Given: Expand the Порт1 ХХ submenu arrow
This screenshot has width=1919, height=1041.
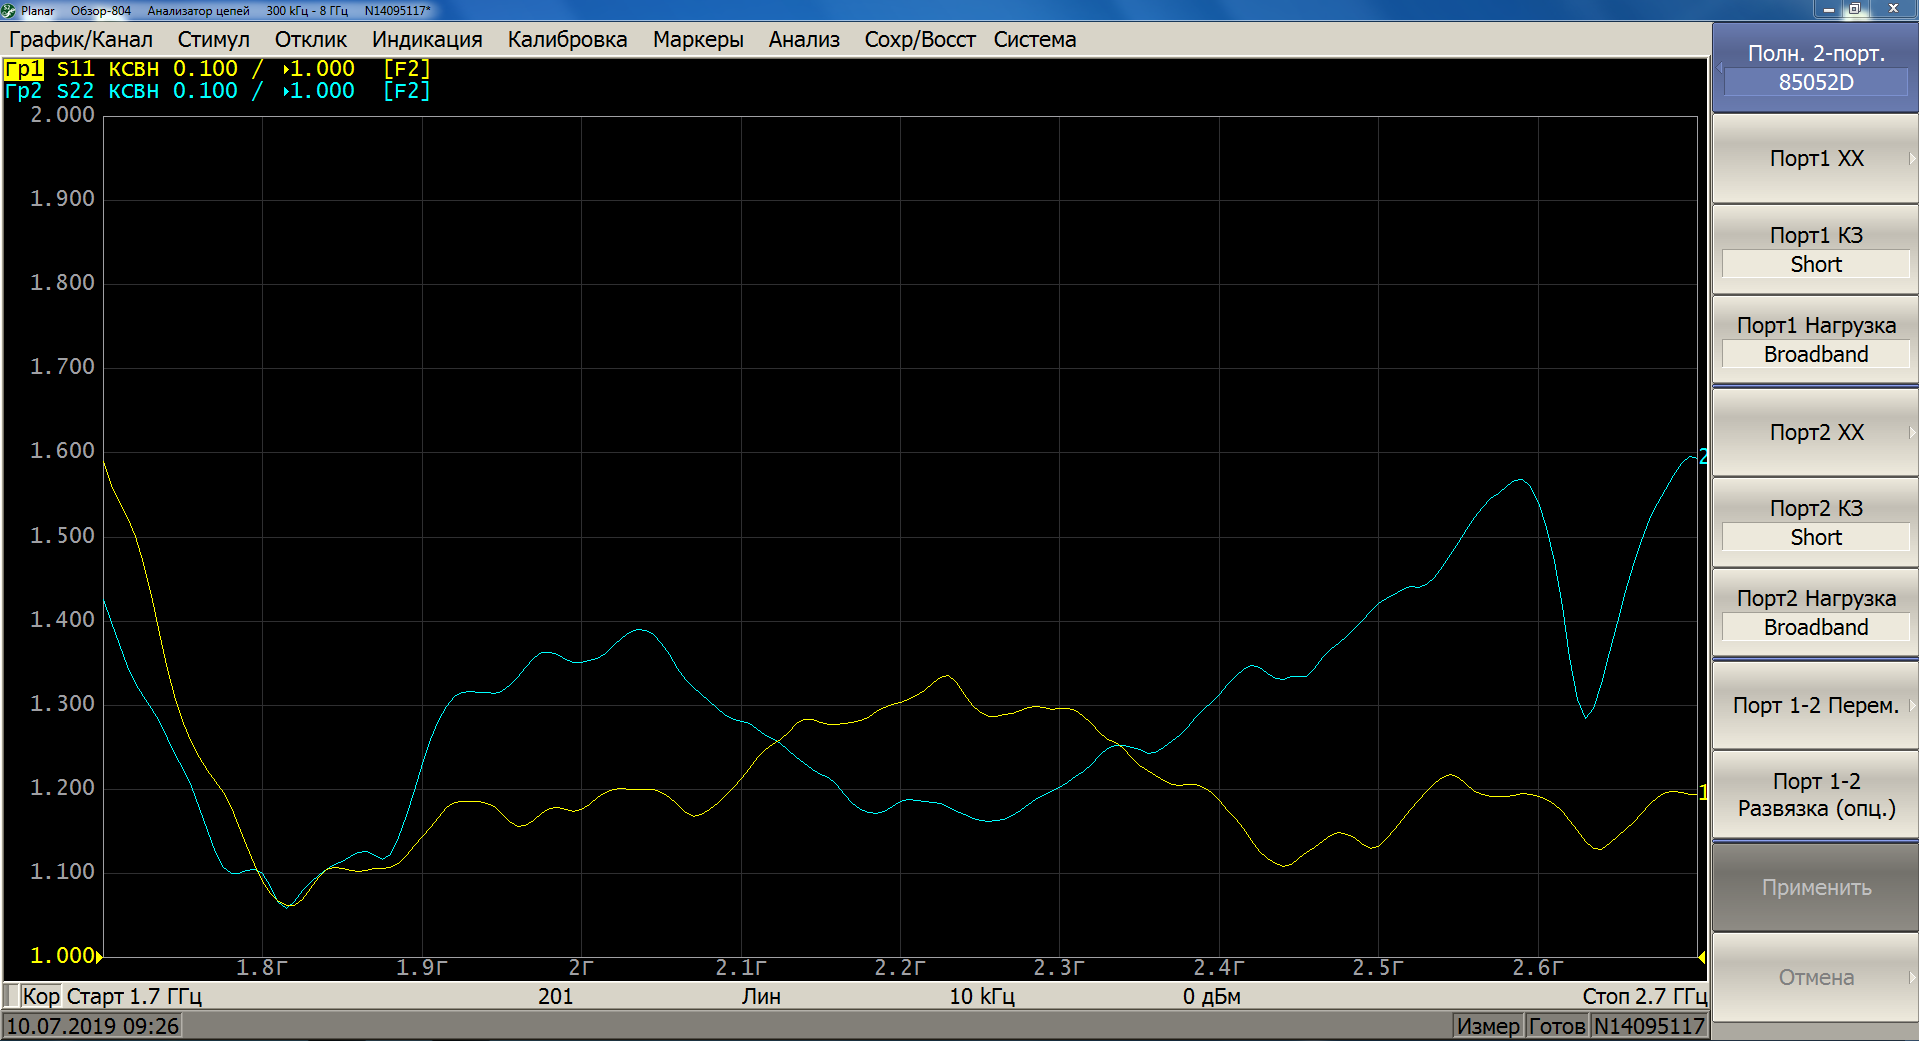Looking at the screenshot, I should [x=1911, y=159].
